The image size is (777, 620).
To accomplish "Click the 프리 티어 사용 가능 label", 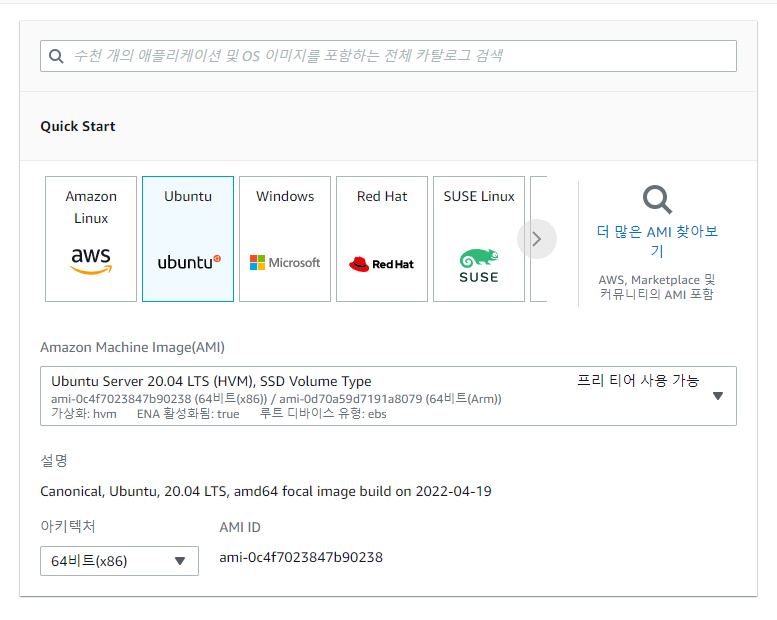I will click(x=638, y=381).
